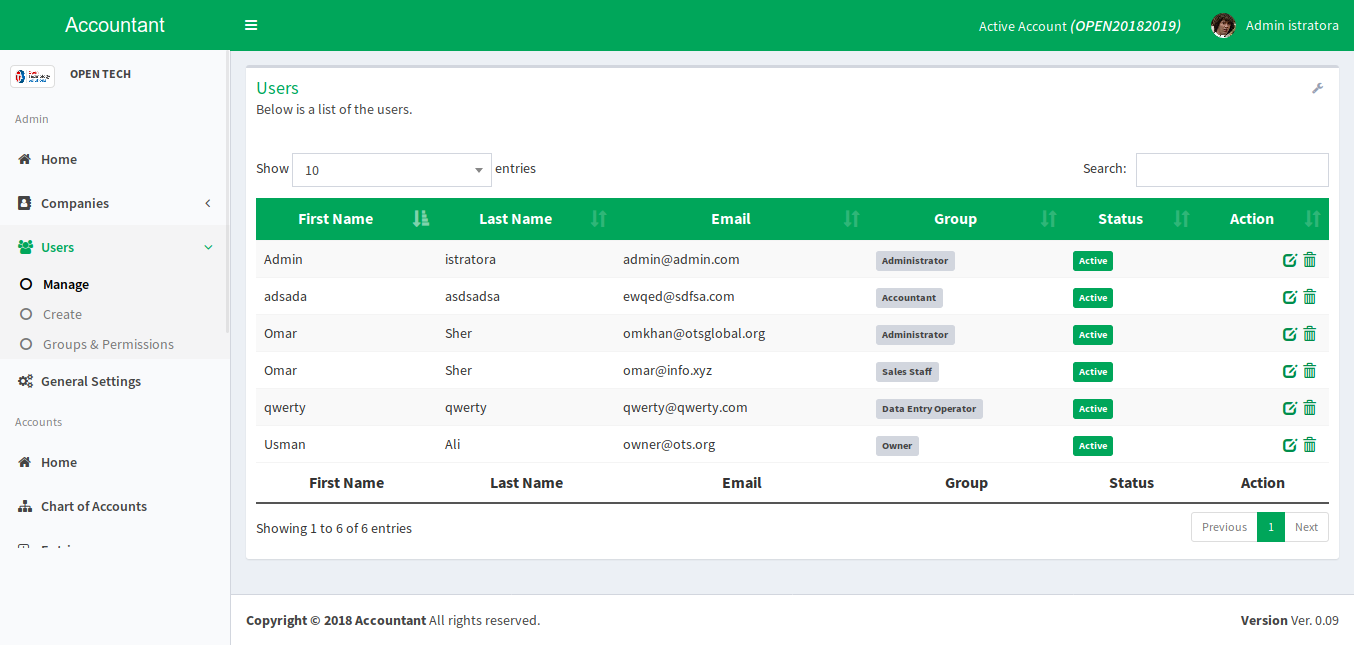The image size is (1354, 645).
Task: Edit the owner@ots.org user
Action: click(1290, 445)
